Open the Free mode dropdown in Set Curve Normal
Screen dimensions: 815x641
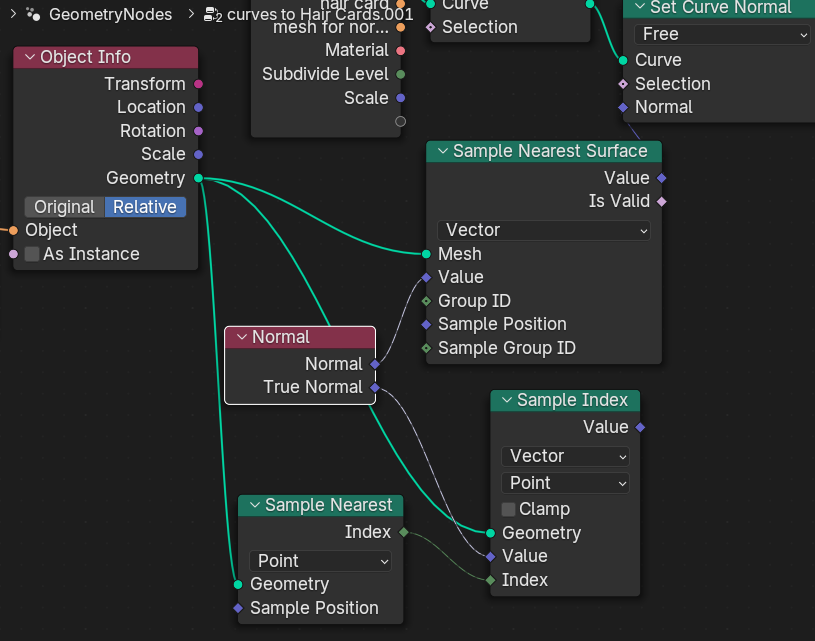coord(721,34)
